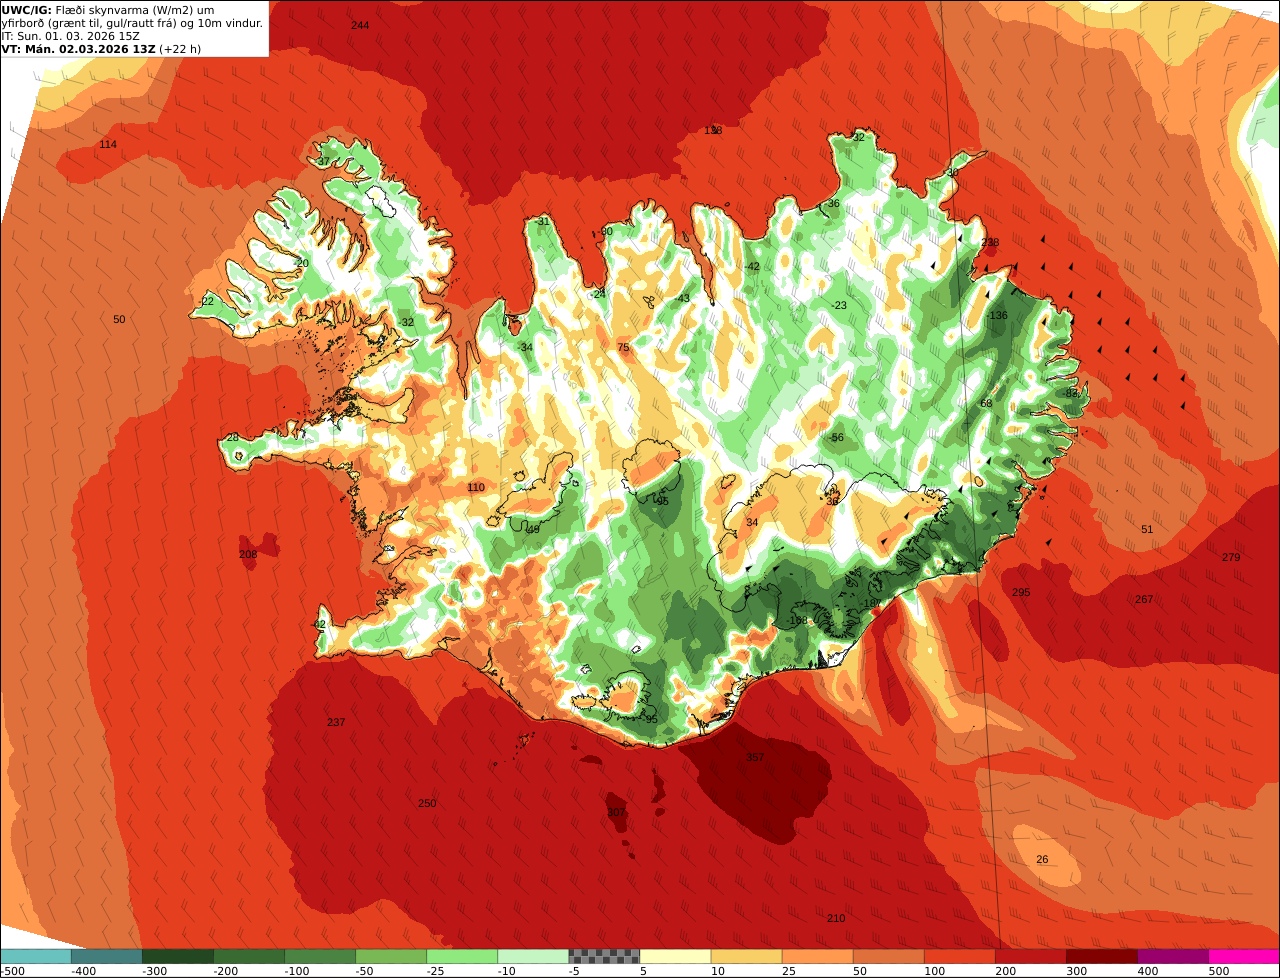The image size is (1280, 978).
Task: Click the valid time 'VT: Mán. 02.03.2026 13Z'
Action: pyautogui.click(x=78, y=48)
